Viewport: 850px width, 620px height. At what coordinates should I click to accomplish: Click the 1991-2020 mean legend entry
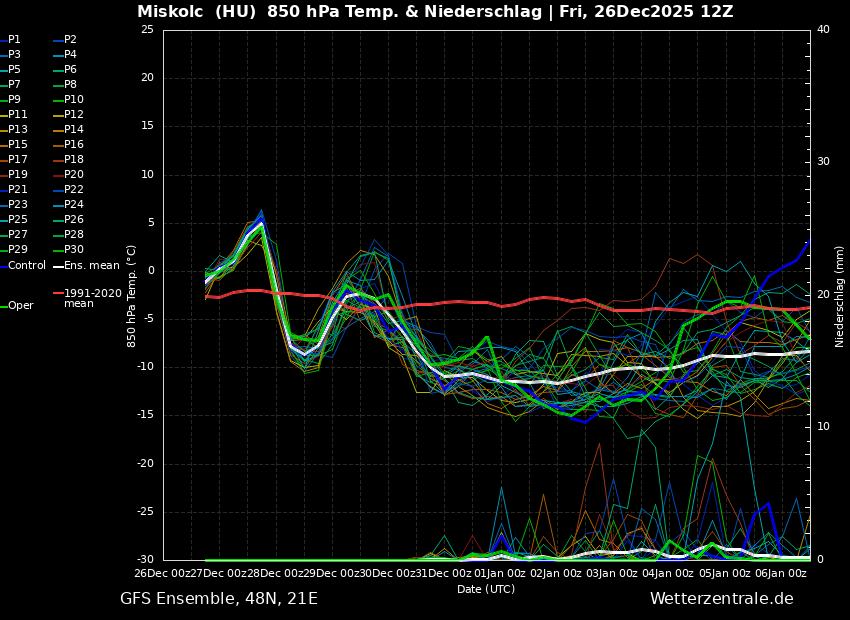coord(92,298)
